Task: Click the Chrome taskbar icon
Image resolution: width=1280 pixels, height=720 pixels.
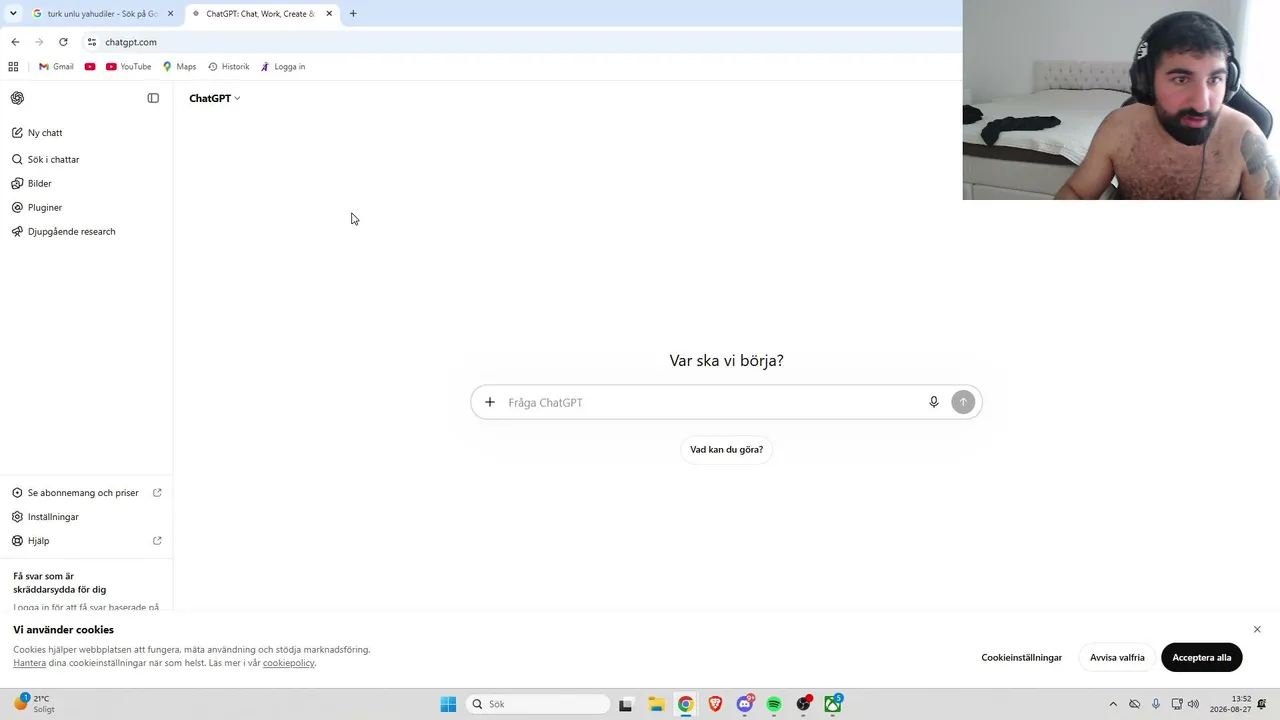Action: 685,704
